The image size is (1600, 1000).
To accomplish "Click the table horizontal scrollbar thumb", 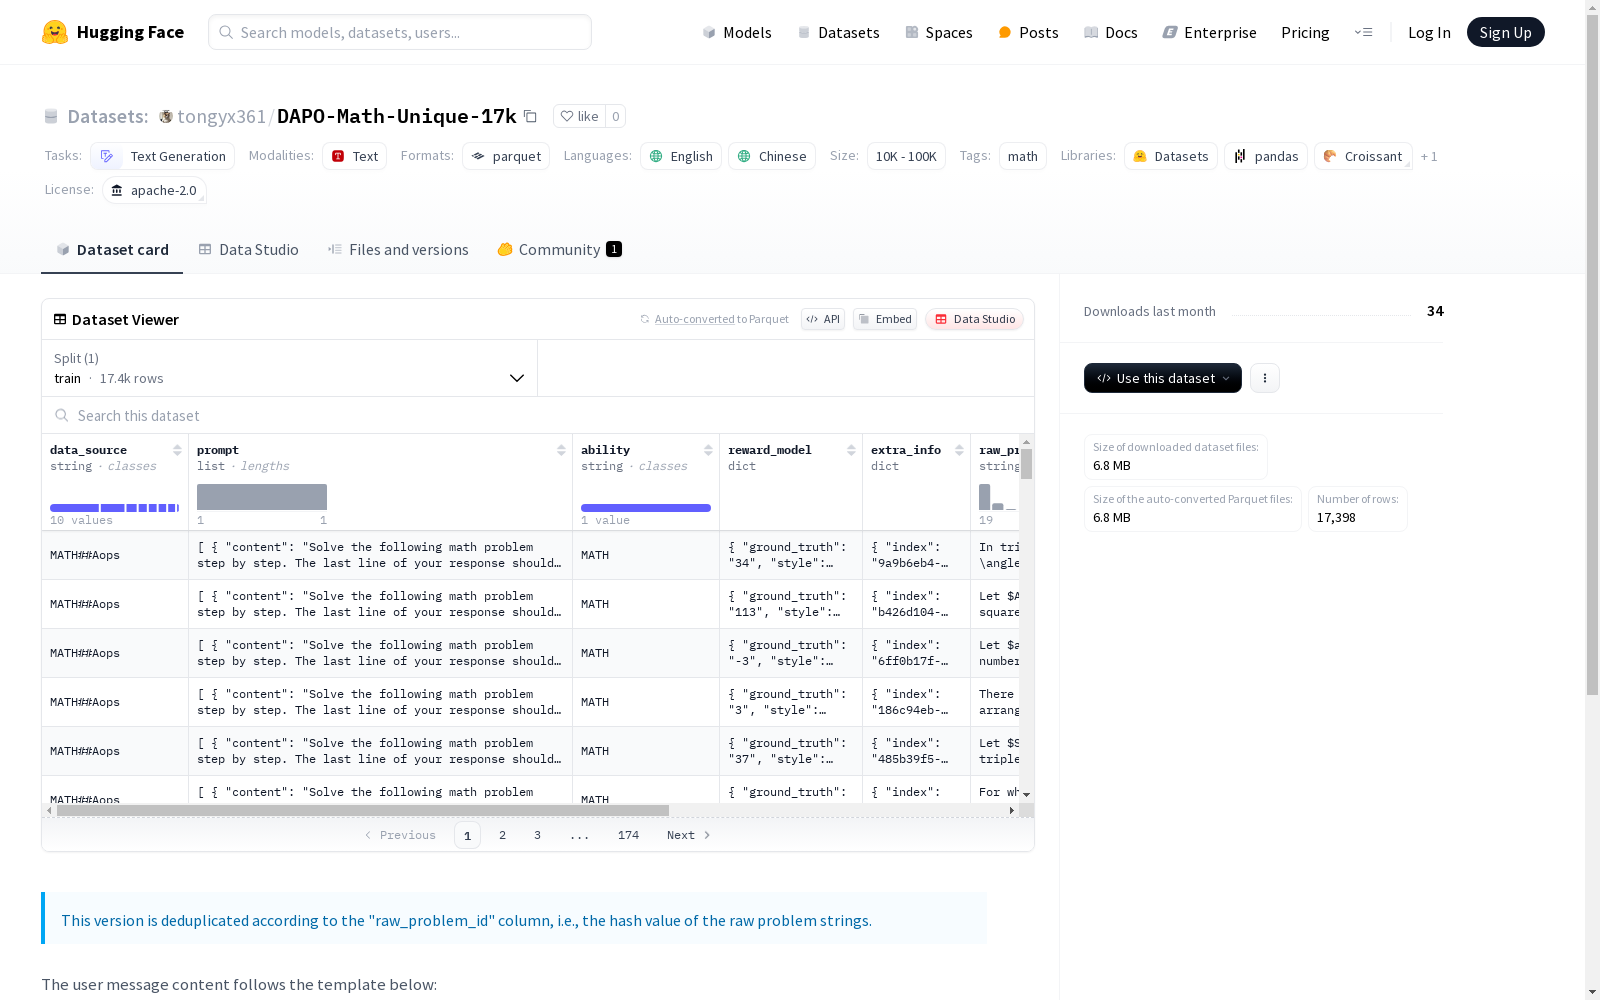I will pyautogui.click(x=362, y=810).
